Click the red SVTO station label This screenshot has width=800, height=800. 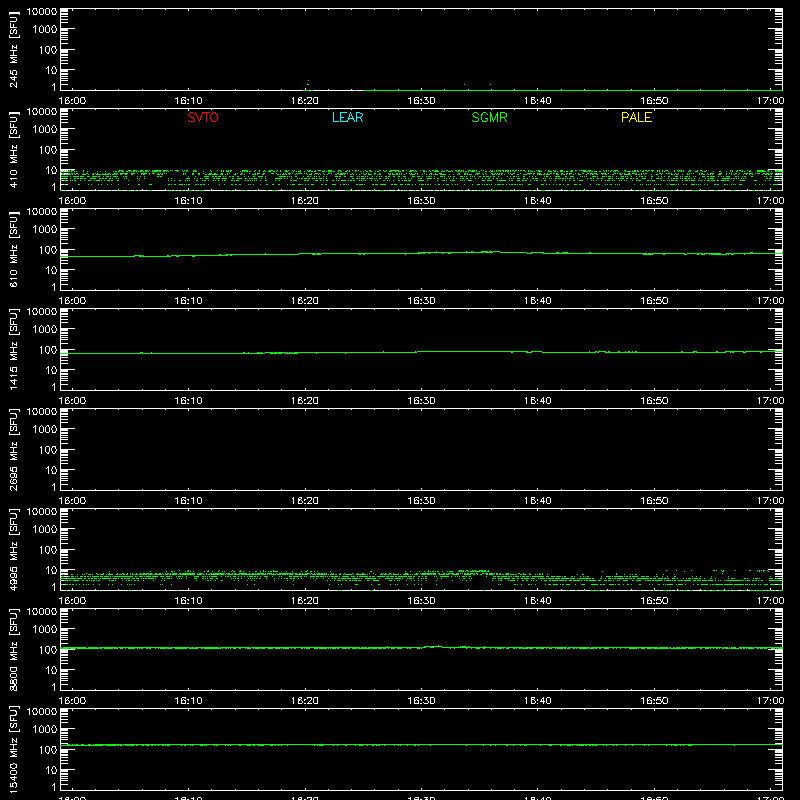tap(203, 117)
